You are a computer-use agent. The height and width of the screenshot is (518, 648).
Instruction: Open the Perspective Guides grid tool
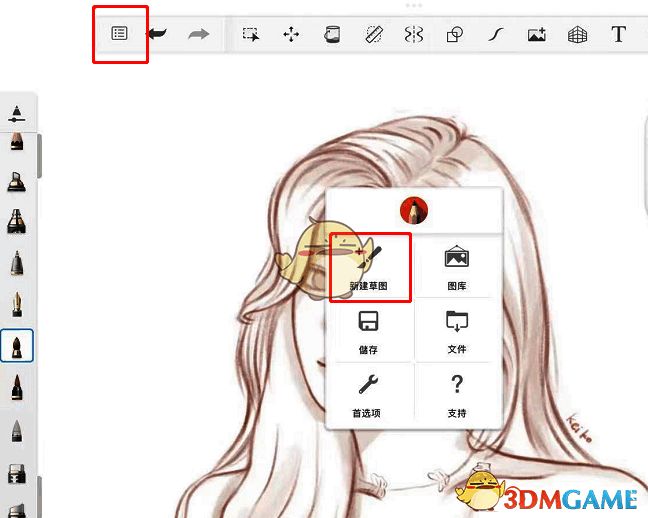coord(577,35)
